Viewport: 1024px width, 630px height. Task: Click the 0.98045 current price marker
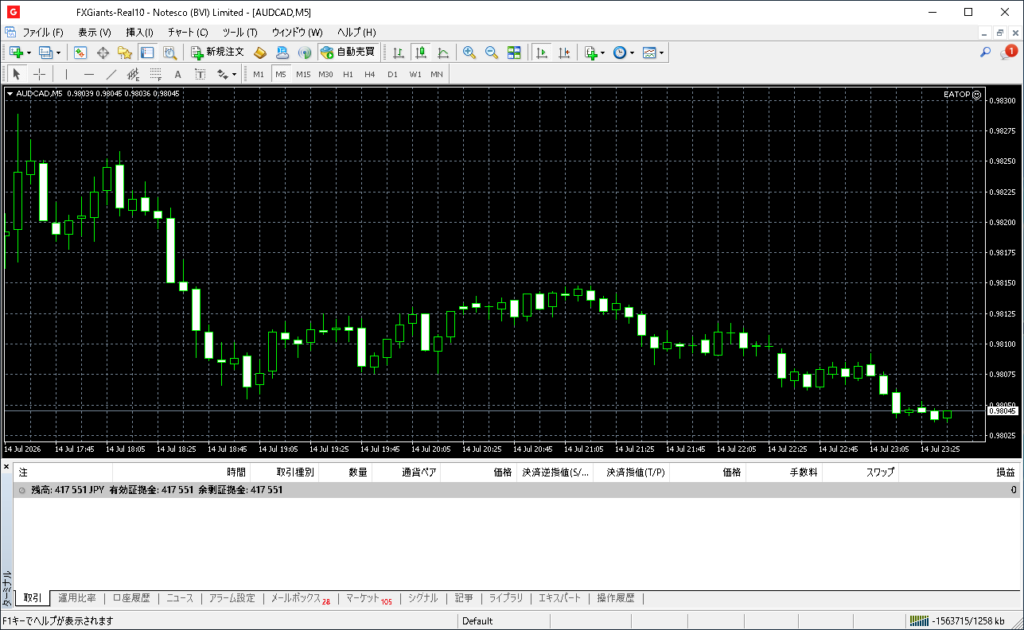point(1002,411)
